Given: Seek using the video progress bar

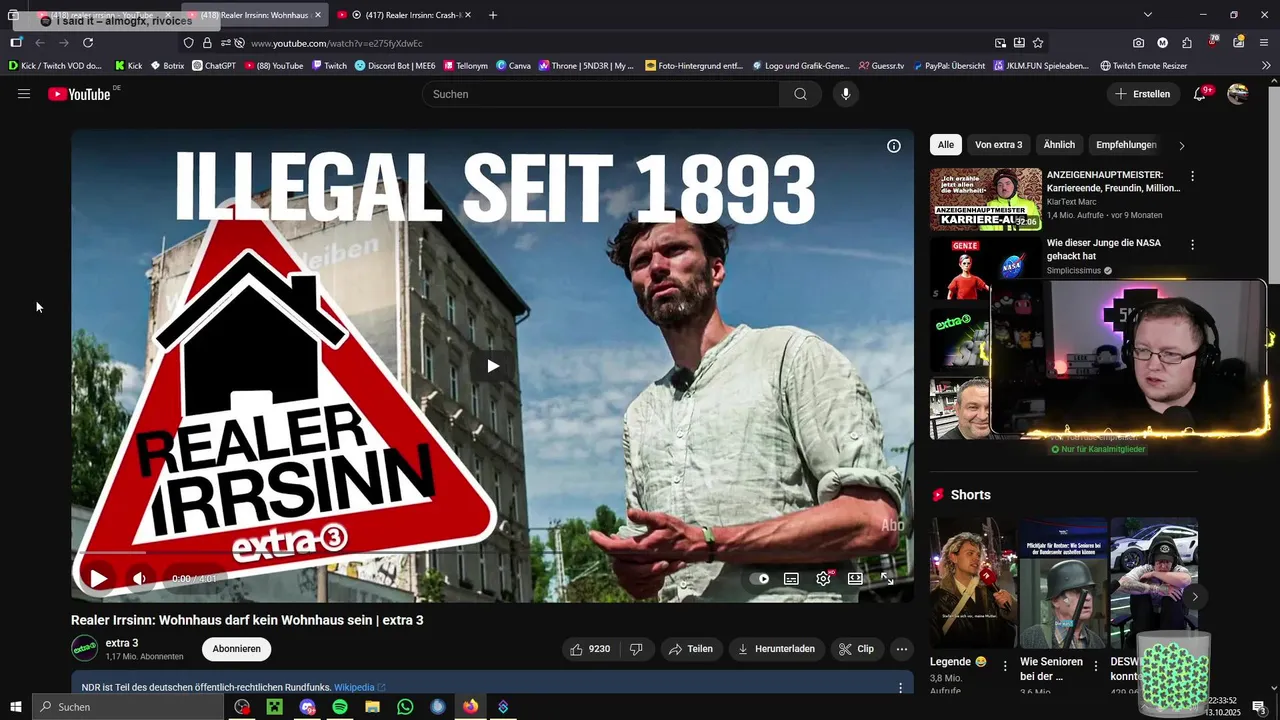Looking at the screenshot, I should point(492,553).
